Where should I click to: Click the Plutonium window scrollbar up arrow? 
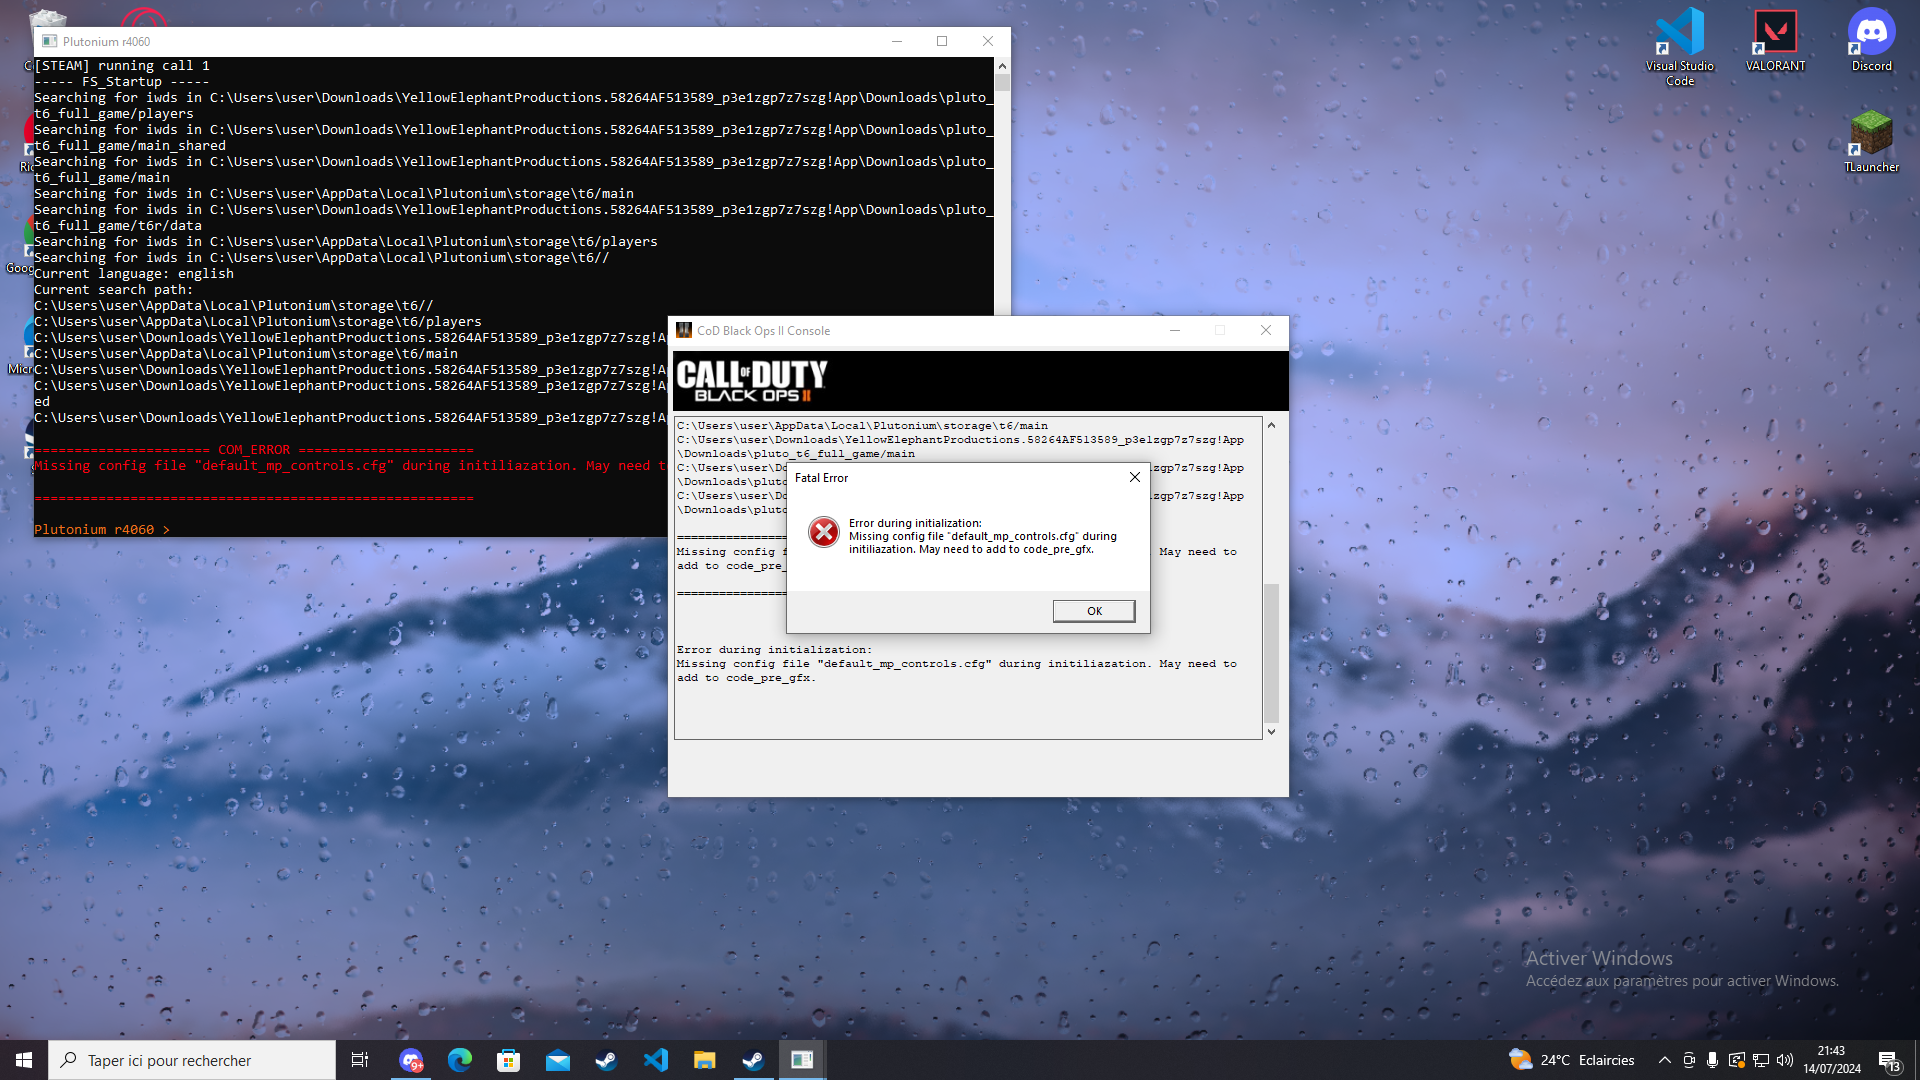[1002, 65]
